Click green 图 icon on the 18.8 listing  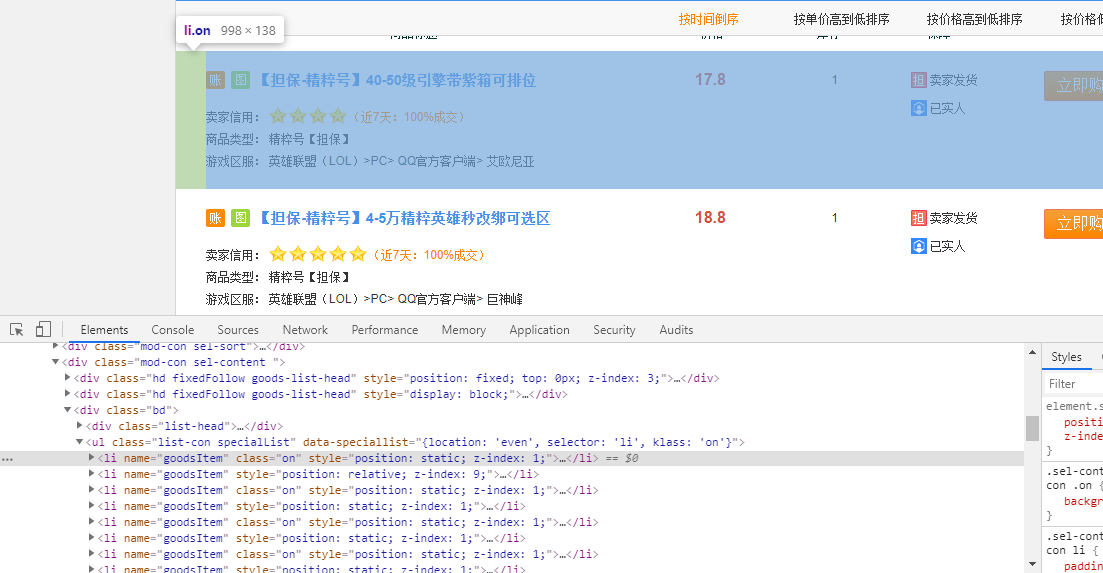click(x=241, y=218)
